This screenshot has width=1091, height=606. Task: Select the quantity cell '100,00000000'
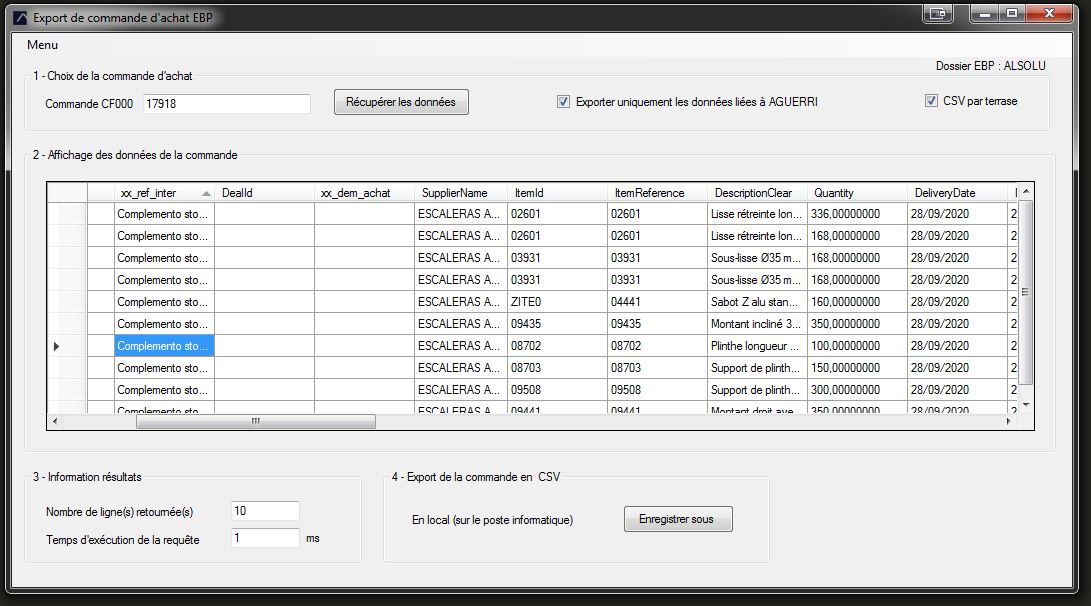(858, 346)
